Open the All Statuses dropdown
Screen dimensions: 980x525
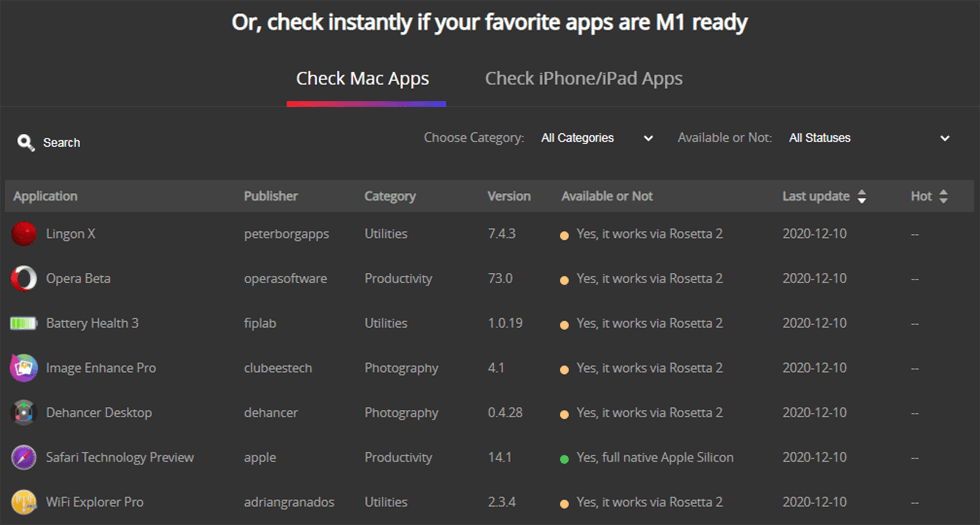(869, 138)
